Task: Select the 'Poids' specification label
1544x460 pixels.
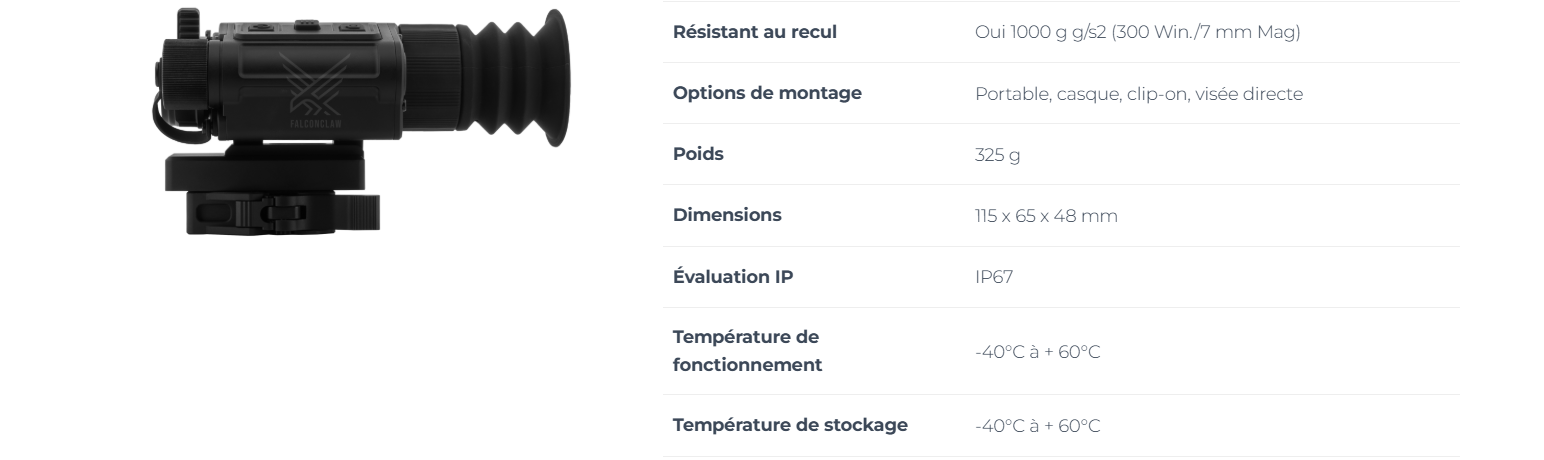Action: [x=698, y=154]
